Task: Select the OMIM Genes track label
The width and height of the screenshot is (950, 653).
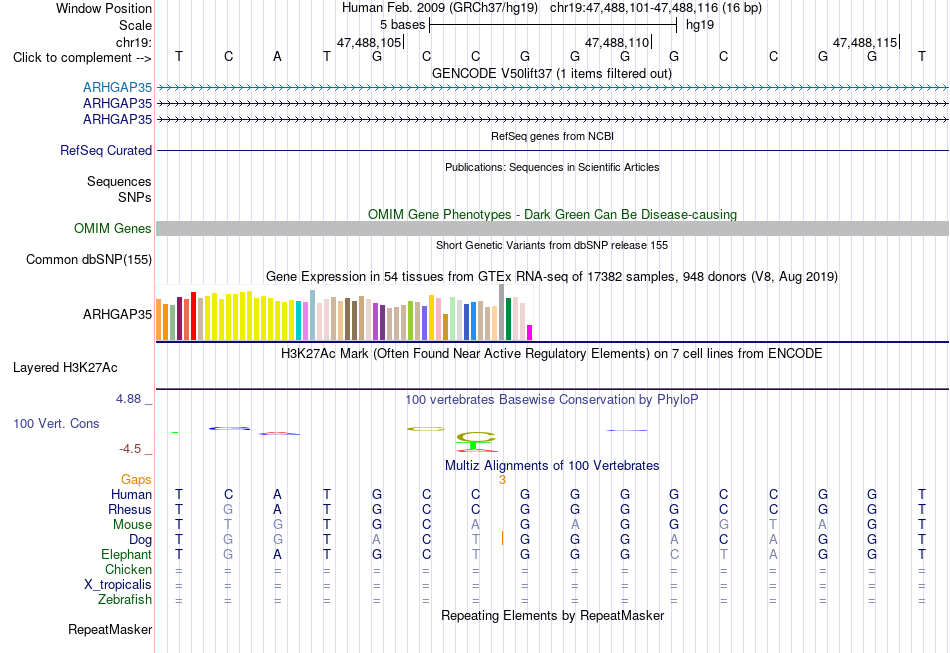Action: point(113,228)
